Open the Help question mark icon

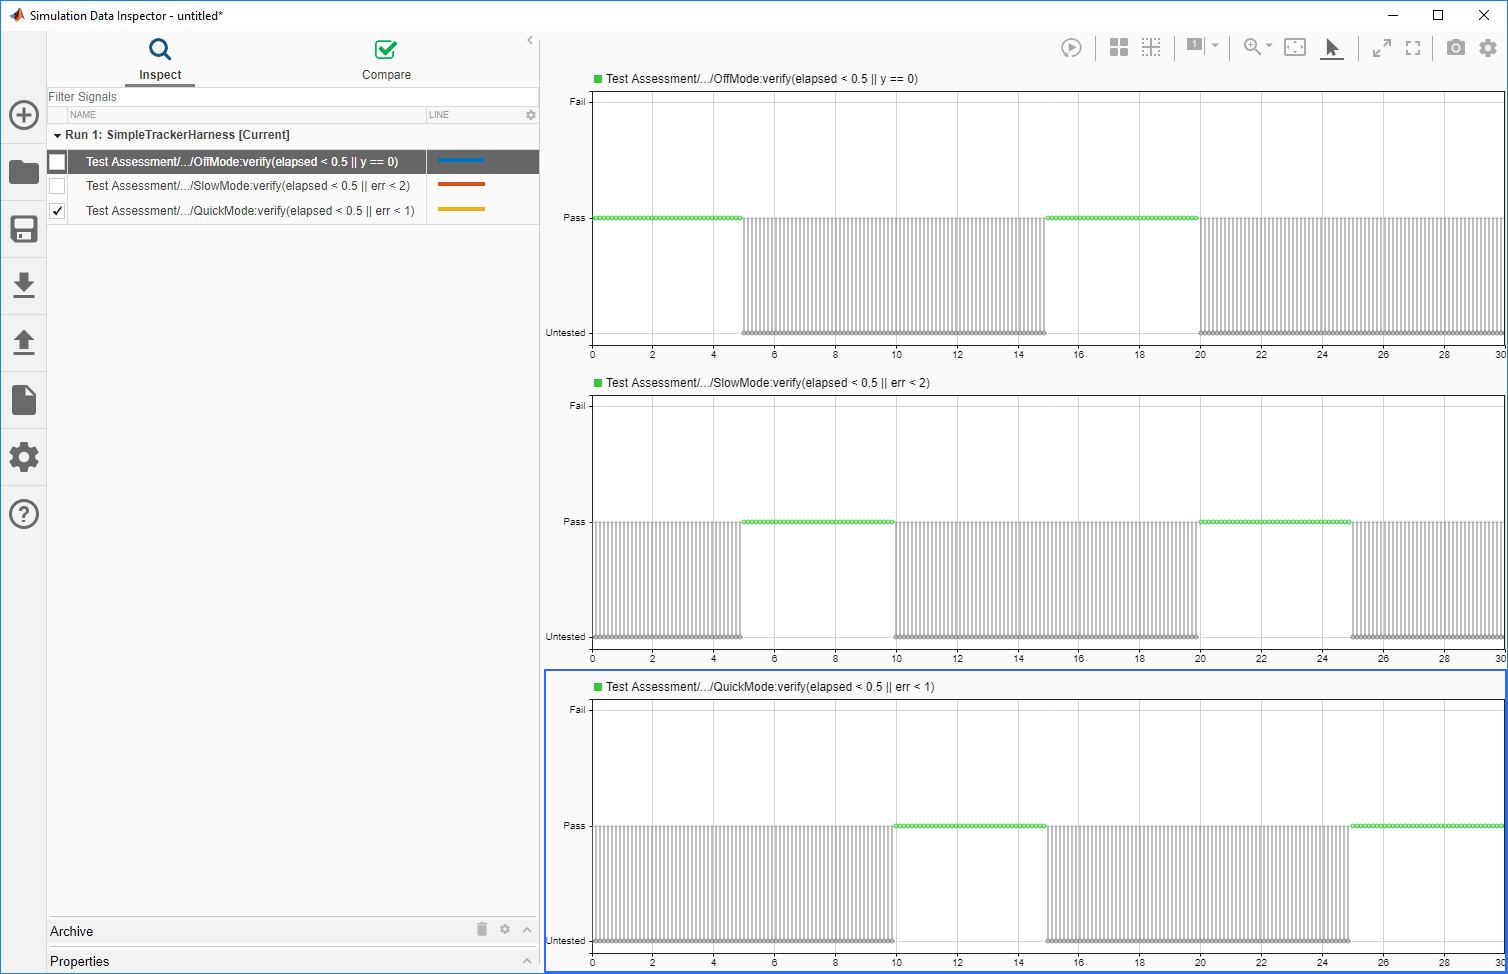(24, 514)
